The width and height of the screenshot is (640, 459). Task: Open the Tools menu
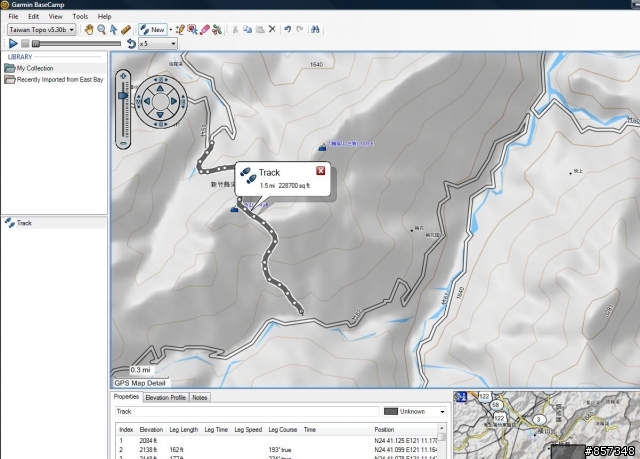(80, 16)
